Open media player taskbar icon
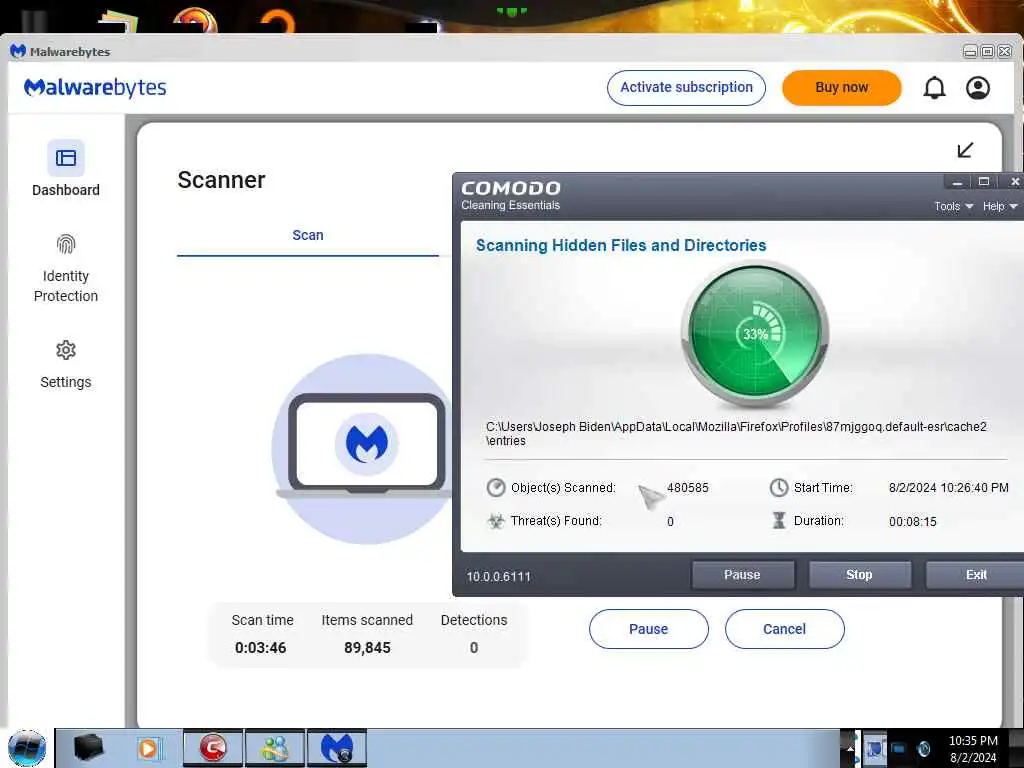Image resolution: width=1024 pixels, height=768 pixels. click(148, 748)
